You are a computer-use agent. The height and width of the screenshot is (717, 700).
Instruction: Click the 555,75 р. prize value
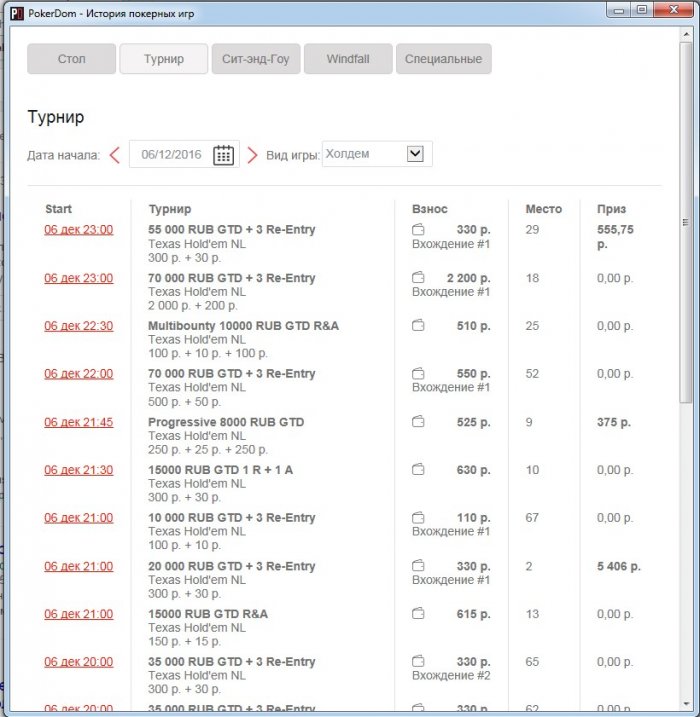615,236
